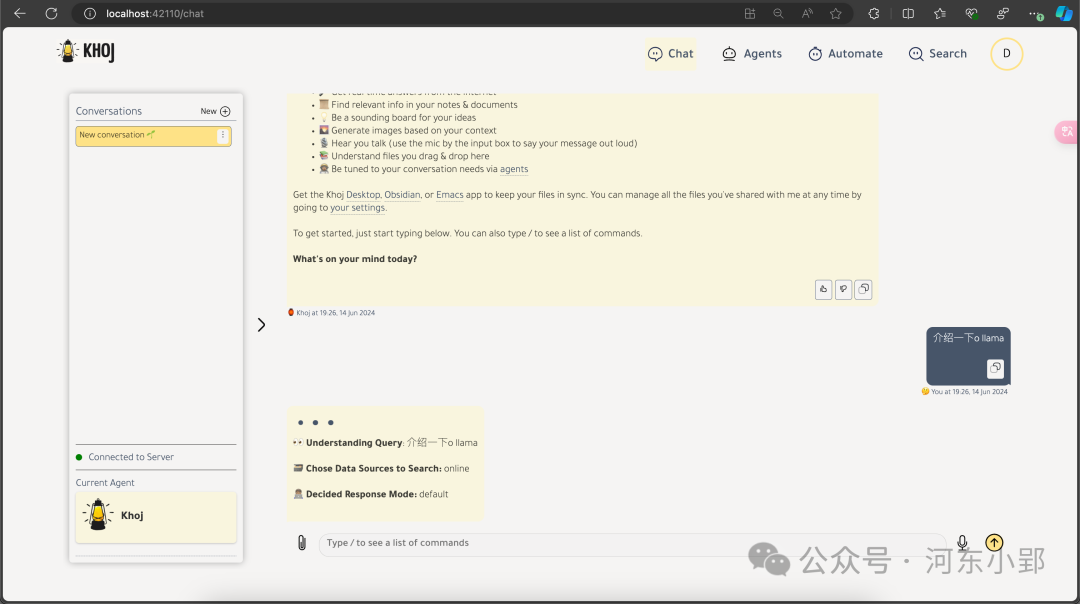
Task: Open the Obsidian app link
Action: tap(402, 195)
